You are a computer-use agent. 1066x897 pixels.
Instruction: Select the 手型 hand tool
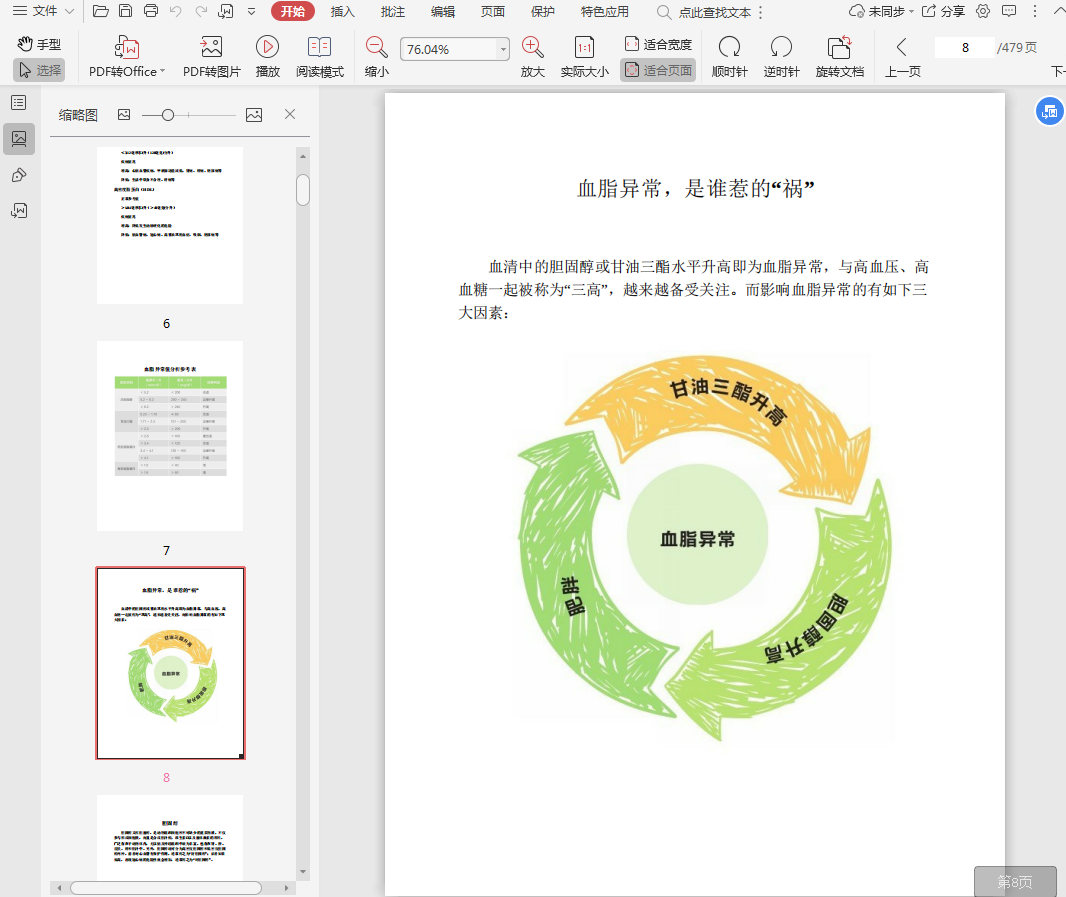[x=39, y=44]
